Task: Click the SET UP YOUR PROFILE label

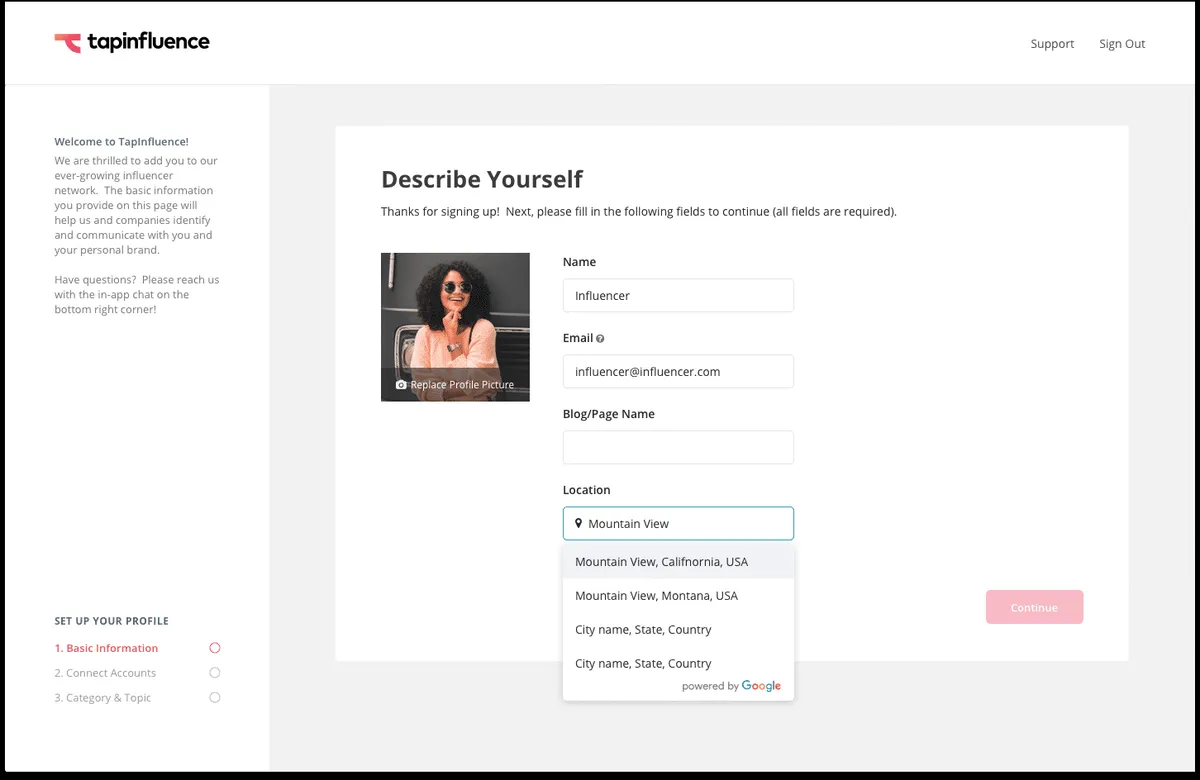Action: pyautogui.click(x=111, y=621)
